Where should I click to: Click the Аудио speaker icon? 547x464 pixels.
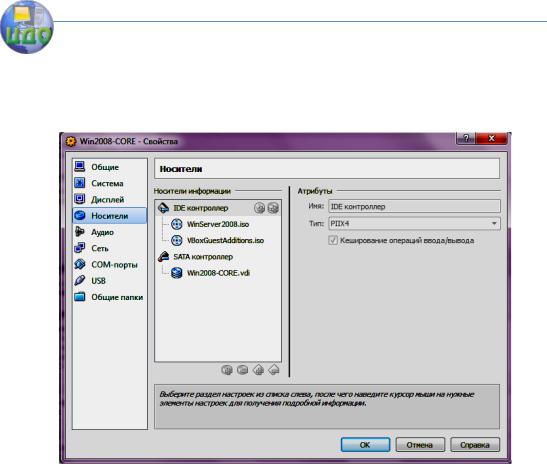point(80,232)
